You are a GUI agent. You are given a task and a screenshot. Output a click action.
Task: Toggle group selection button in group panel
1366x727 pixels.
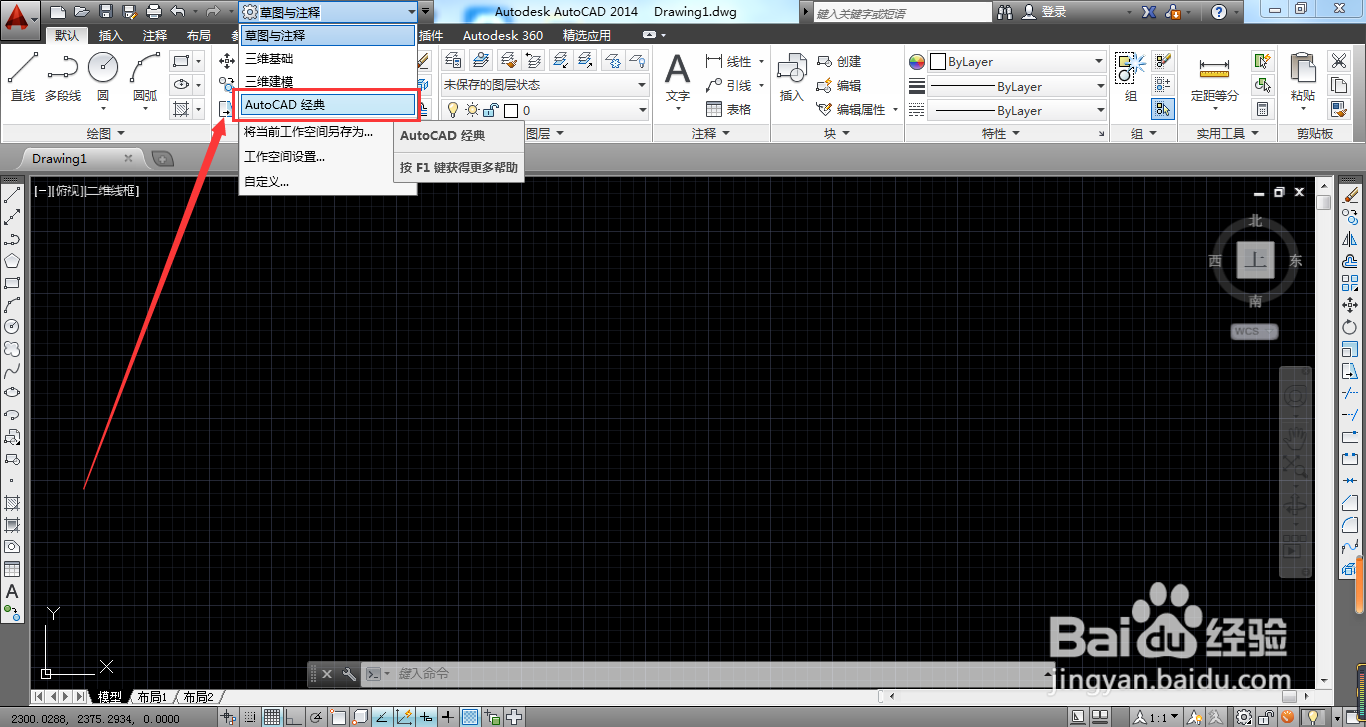pos(1162,109)
